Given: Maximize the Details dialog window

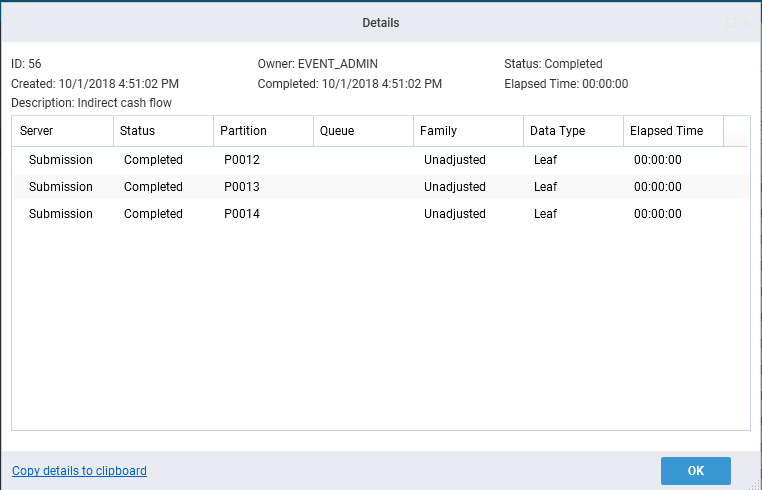Looking at the screenshot, I should (731, 22).
